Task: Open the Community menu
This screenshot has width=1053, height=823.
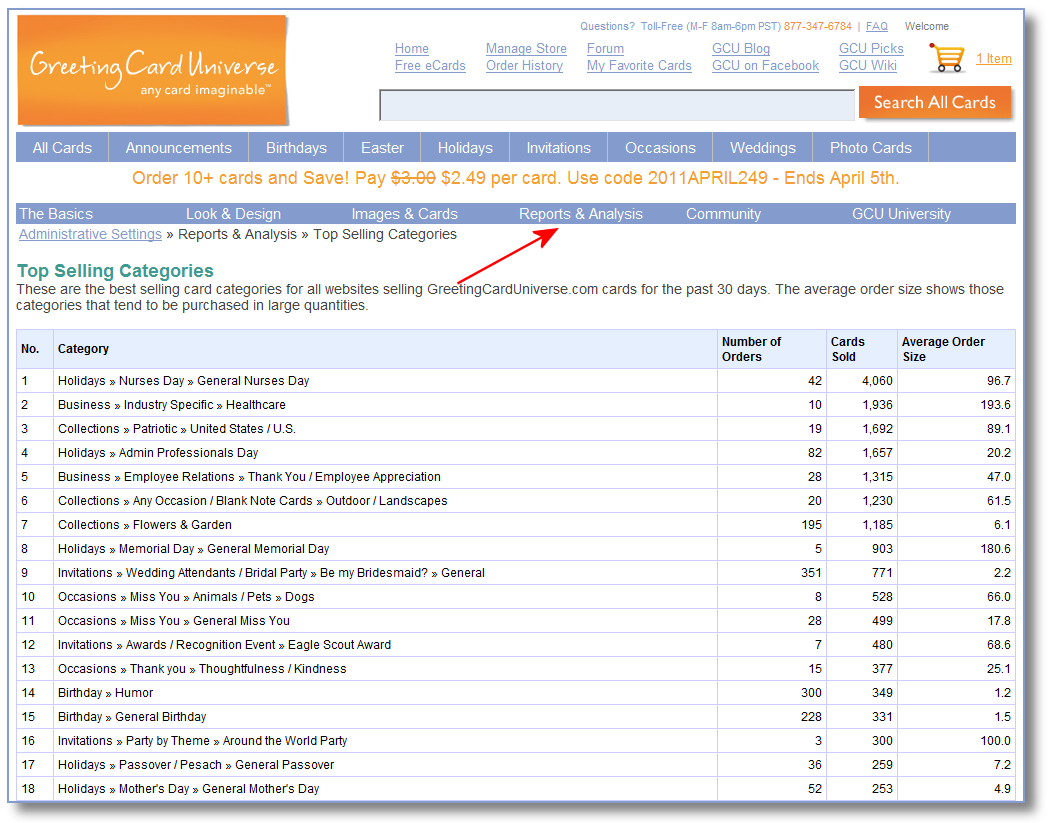Action: pyautogui.click(x=723, y=213)
